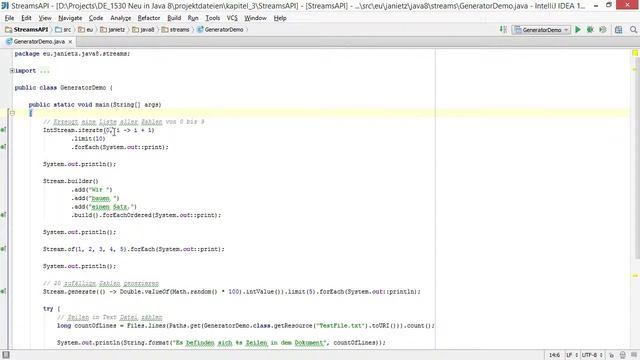Expand the collapsed import statements
Viewport: 640px width, 360px height.
[12, 71]
